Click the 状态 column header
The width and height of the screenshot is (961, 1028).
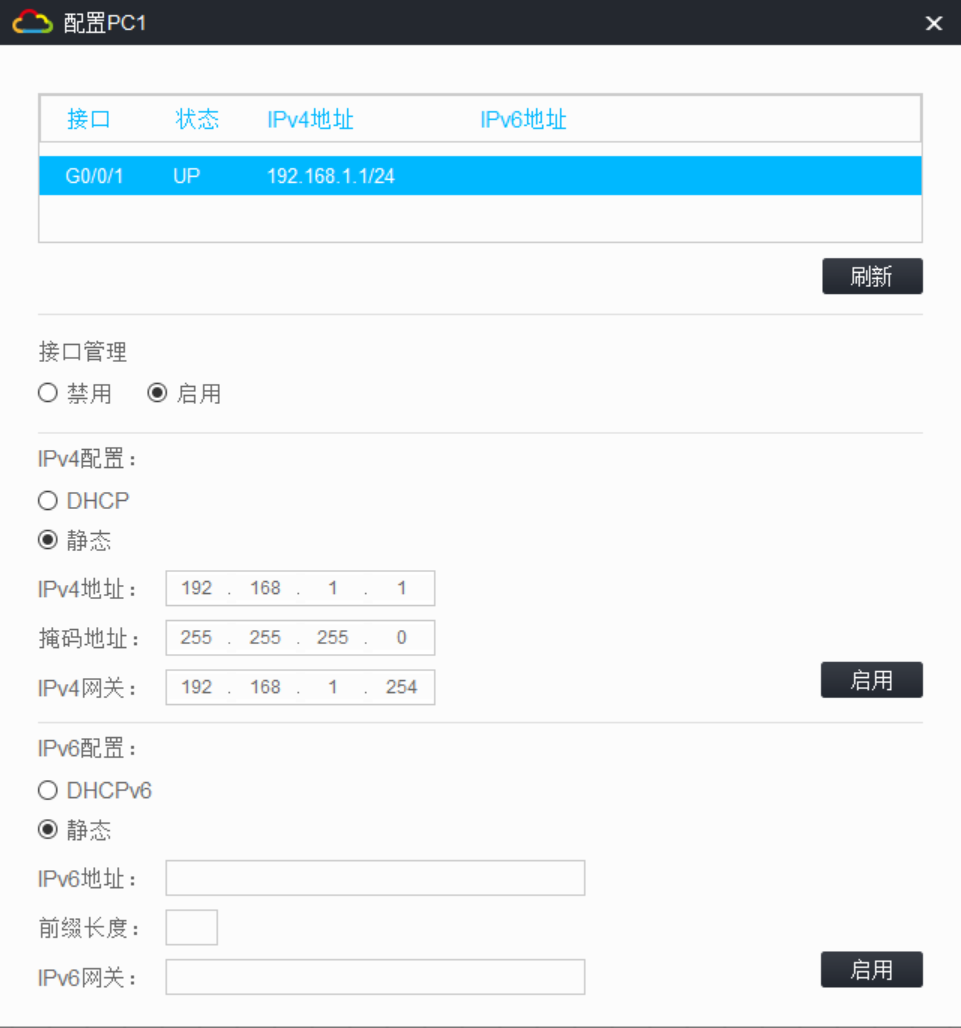coord(197,119)
